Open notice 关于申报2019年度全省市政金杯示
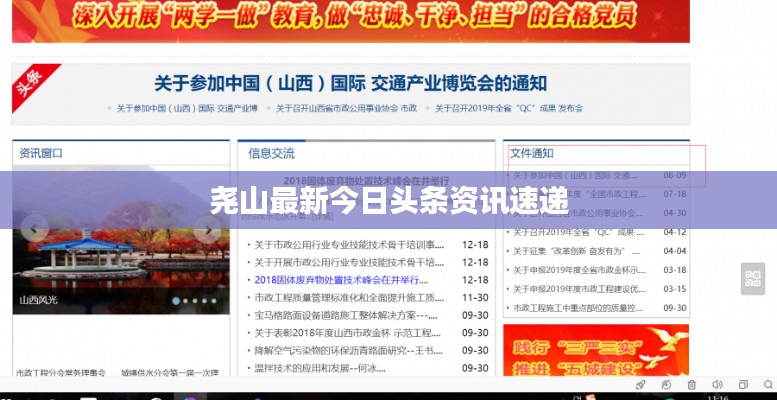Image resolution: width=777 pixels, height=400 pixels. [579, 270]
